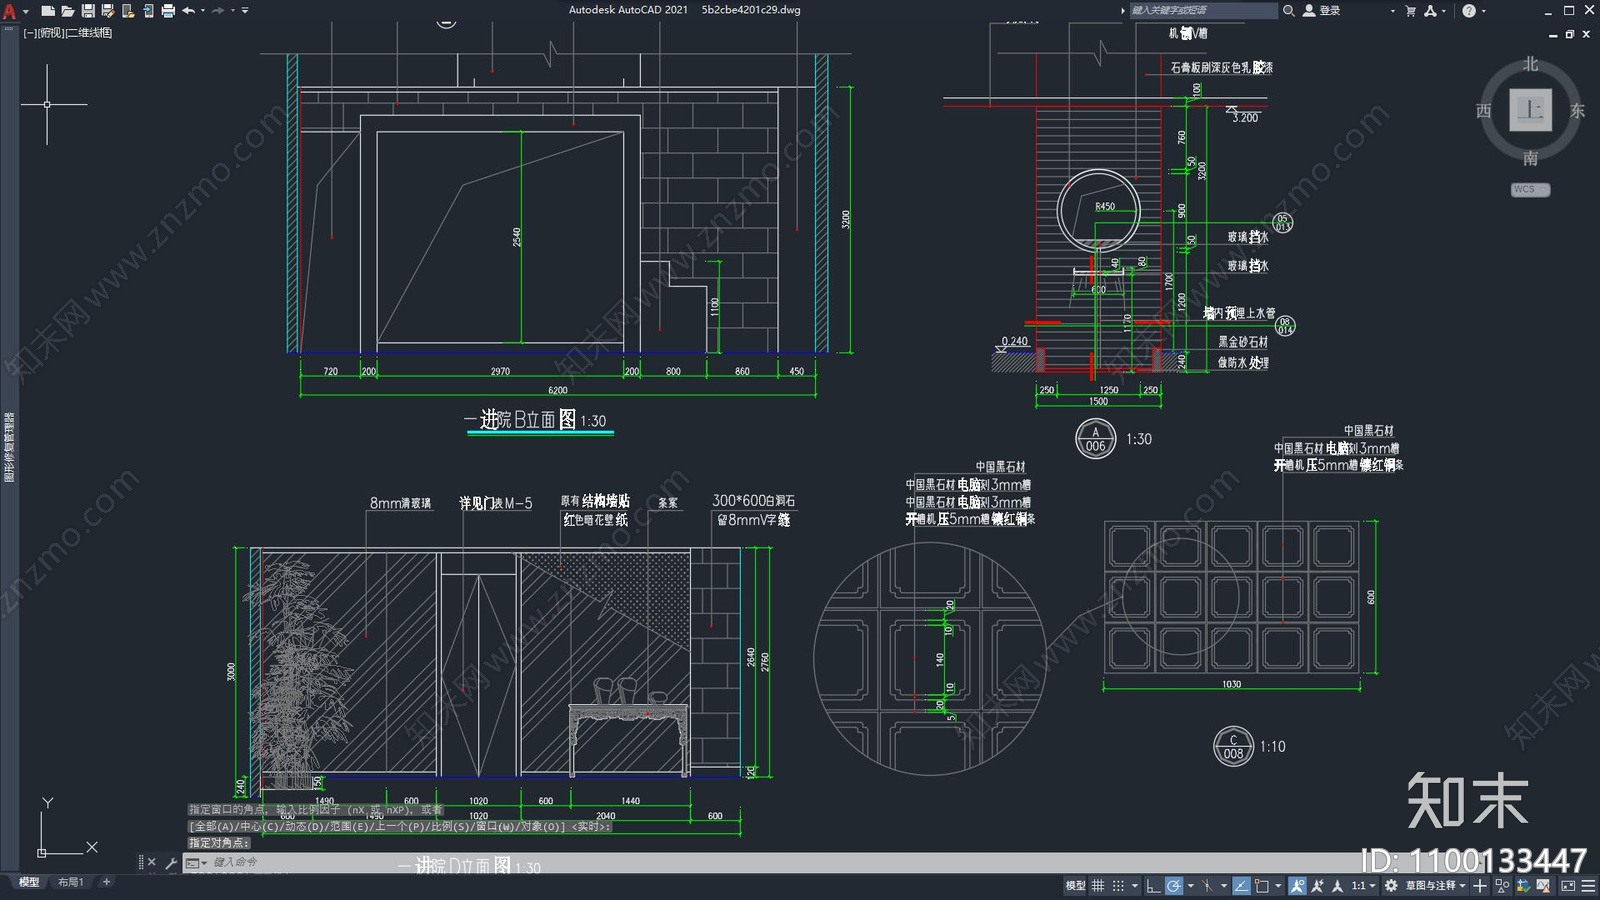Open the annotation scale 1:1 dropdown
1600x900 pixels.
click(1364, 886)
